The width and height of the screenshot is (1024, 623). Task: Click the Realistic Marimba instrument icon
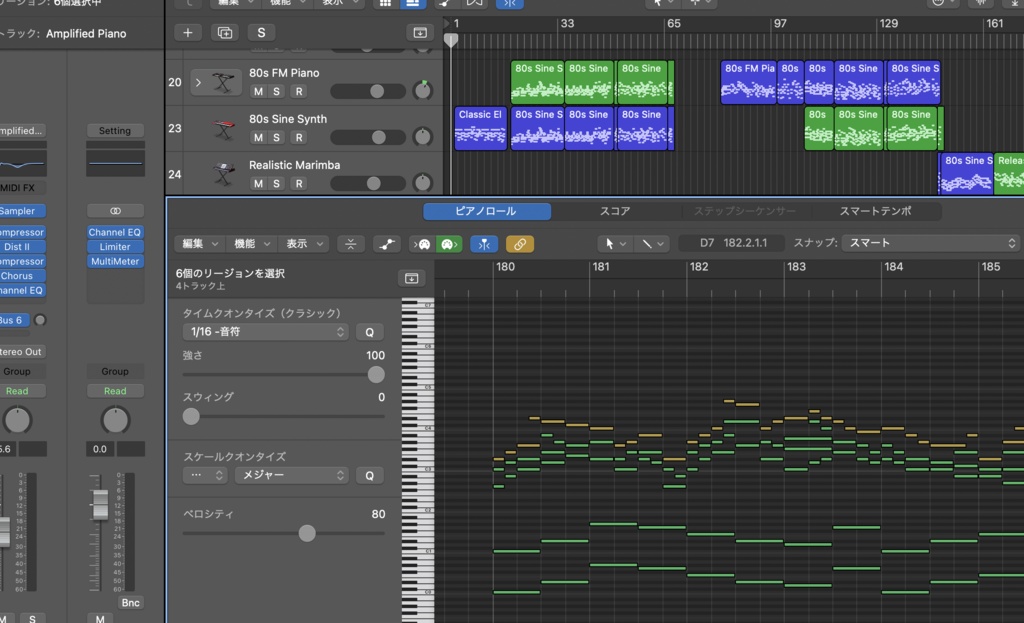point(223,174)
